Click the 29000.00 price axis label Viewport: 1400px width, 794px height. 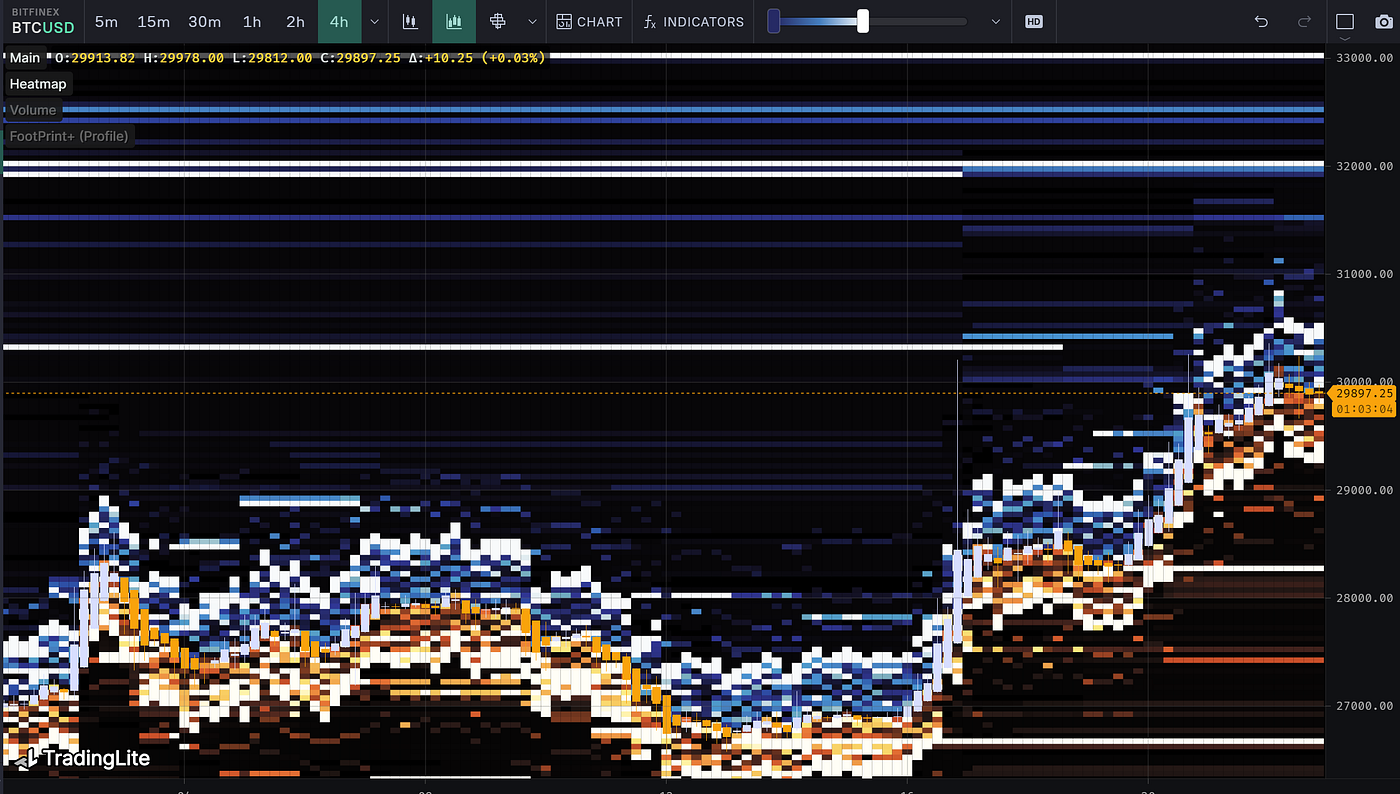point(1365,490)
